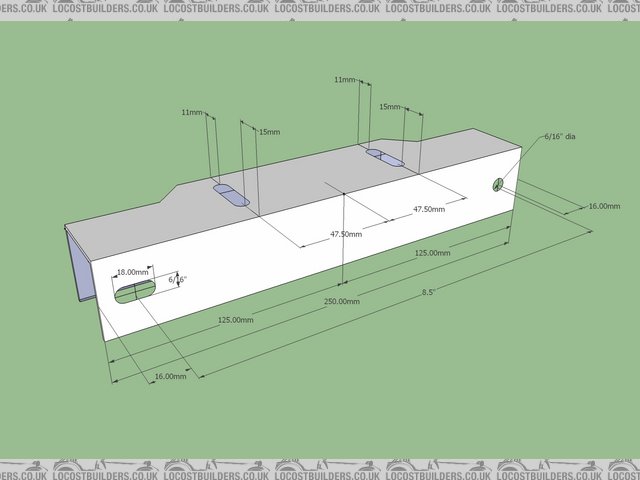This screenshot has width=640, height=480.
Task: Click the 6/16" height label beside the front slot
Action: 178,280
